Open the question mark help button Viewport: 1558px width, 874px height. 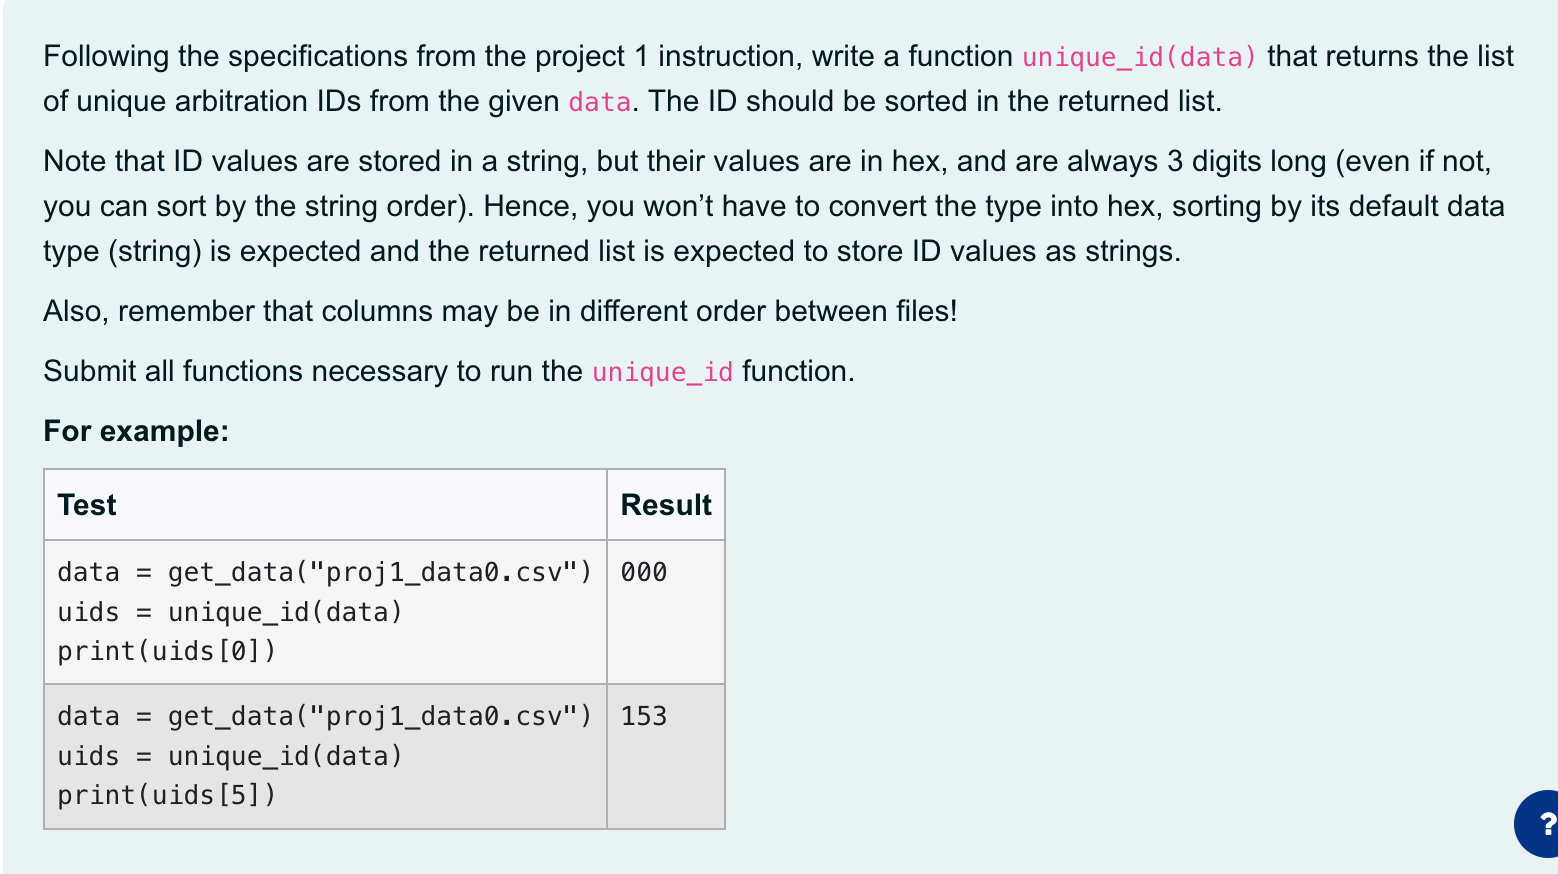[1538, 824]
